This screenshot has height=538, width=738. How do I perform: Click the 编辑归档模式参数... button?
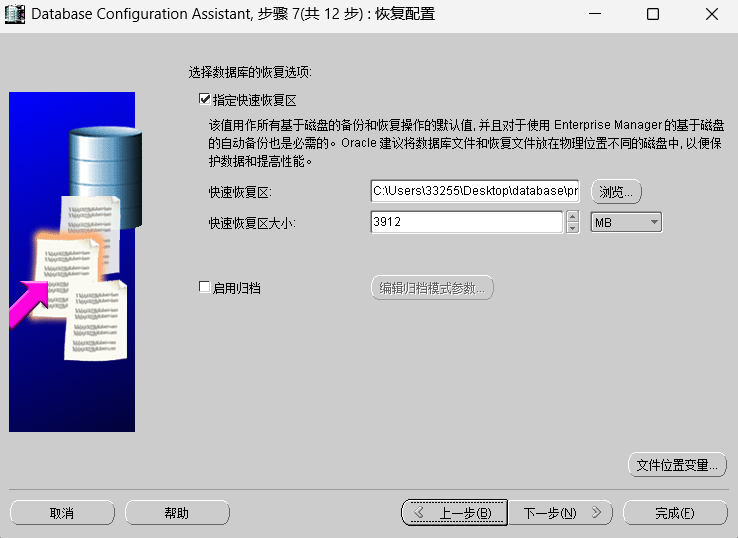[x=432, y=288]
